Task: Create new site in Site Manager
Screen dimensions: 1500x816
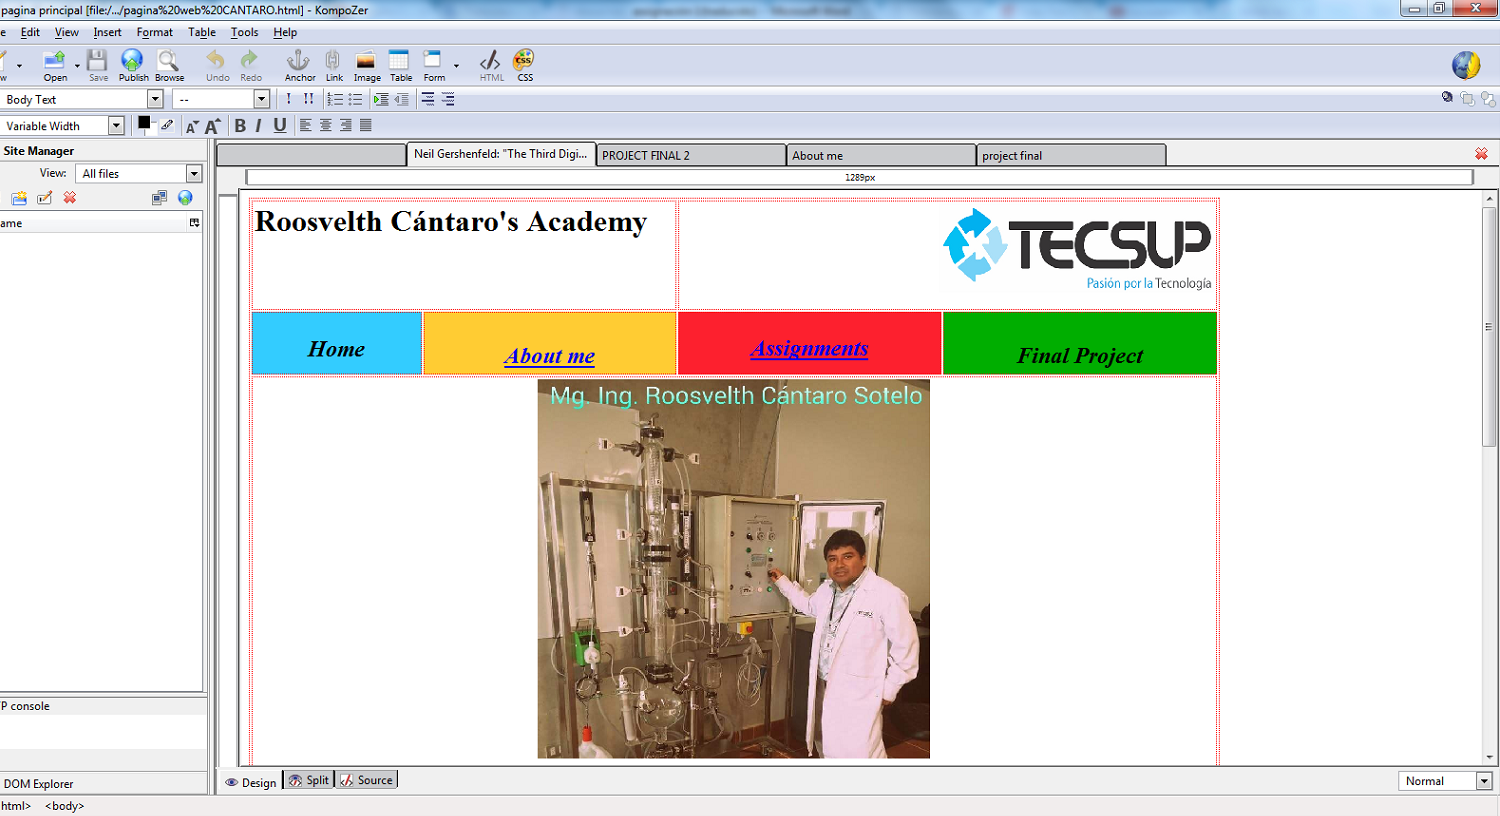Action: point(19,198)
